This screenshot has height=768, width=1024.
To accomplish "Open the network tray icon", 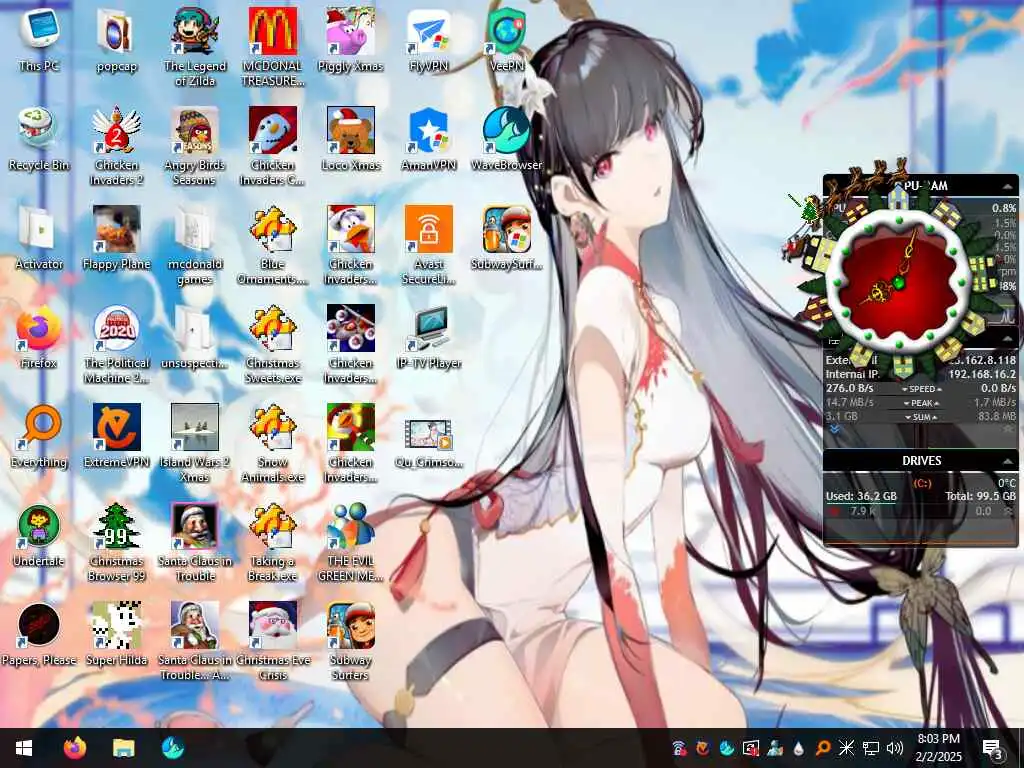I will [871, 748].
